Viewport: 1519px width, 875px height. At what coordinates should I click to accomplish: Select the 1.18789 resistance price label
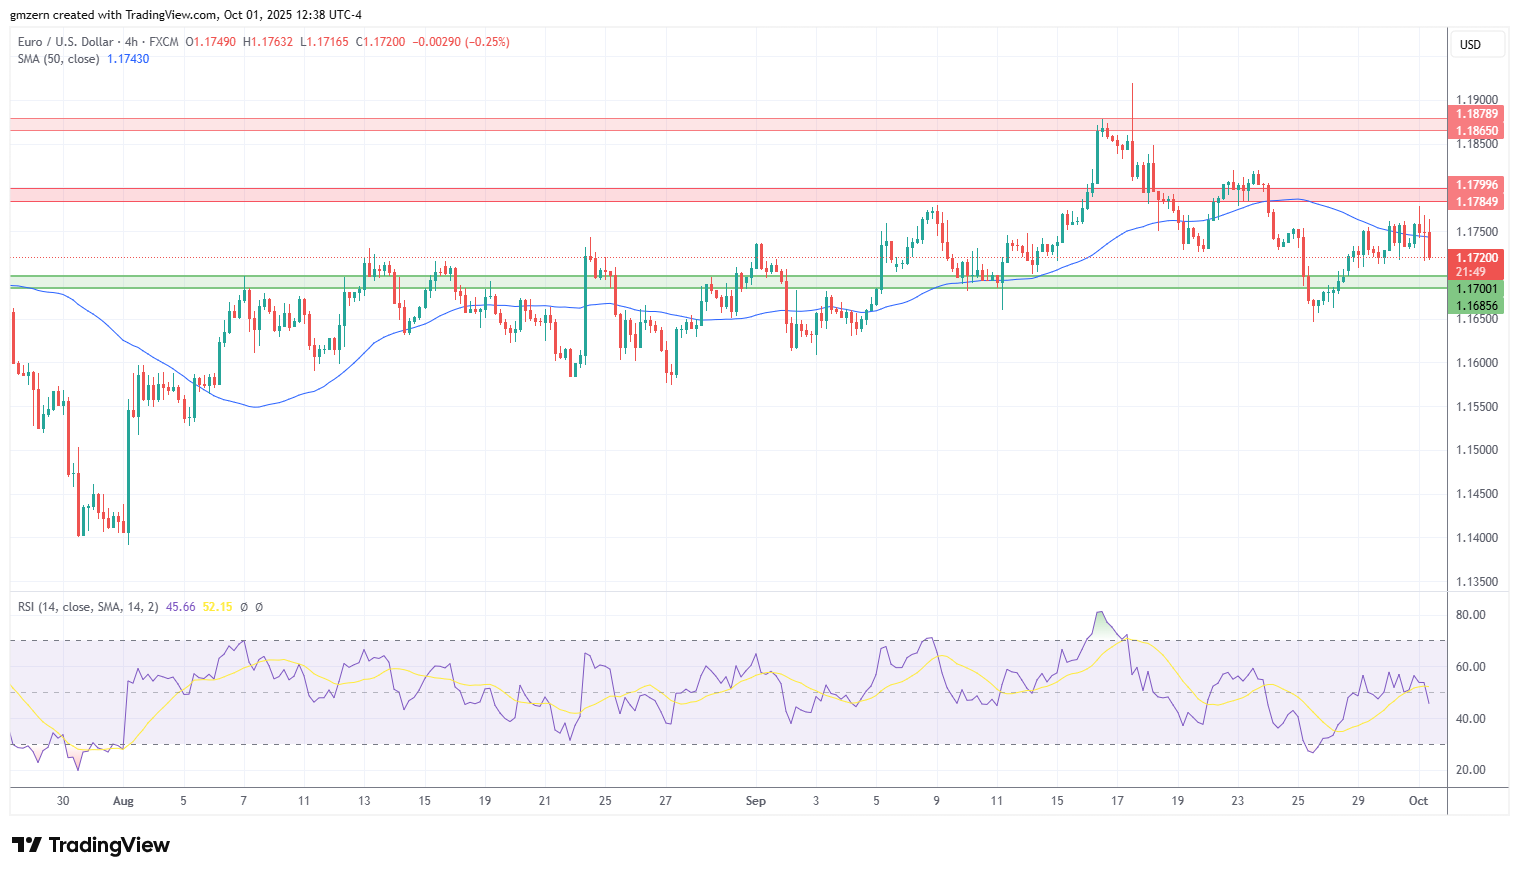pos(1477,115)
